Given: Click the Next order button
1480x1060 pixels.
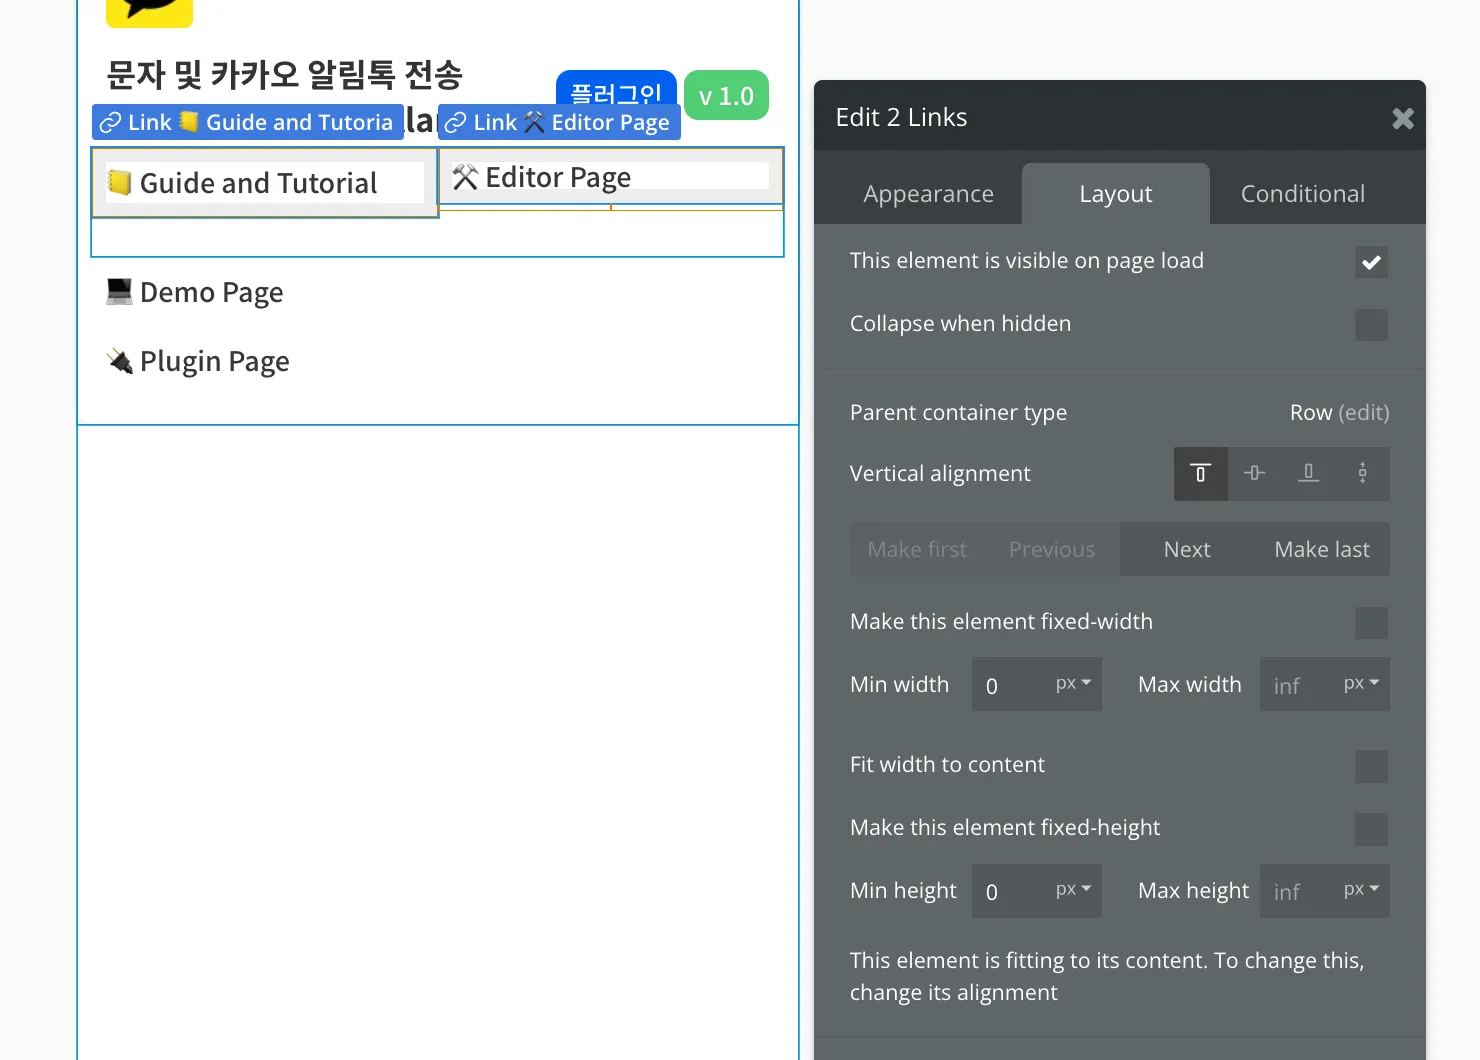Looking at the screenshot, I should 1187,549.
